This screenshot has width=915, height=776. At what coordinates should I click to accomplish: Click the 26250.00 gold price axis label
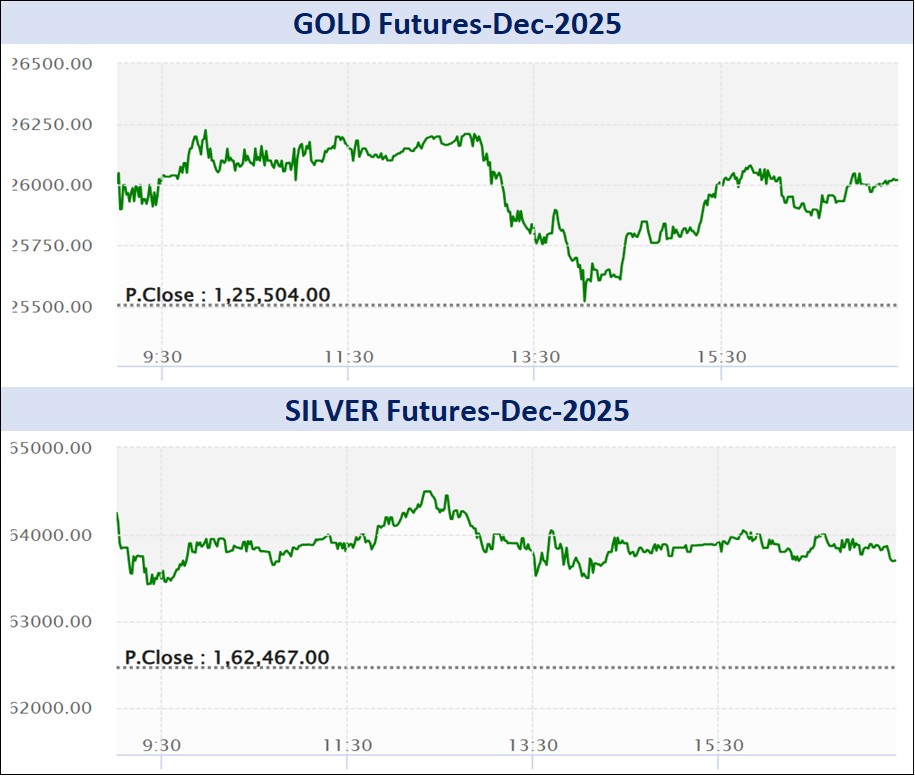click(52, 125)
